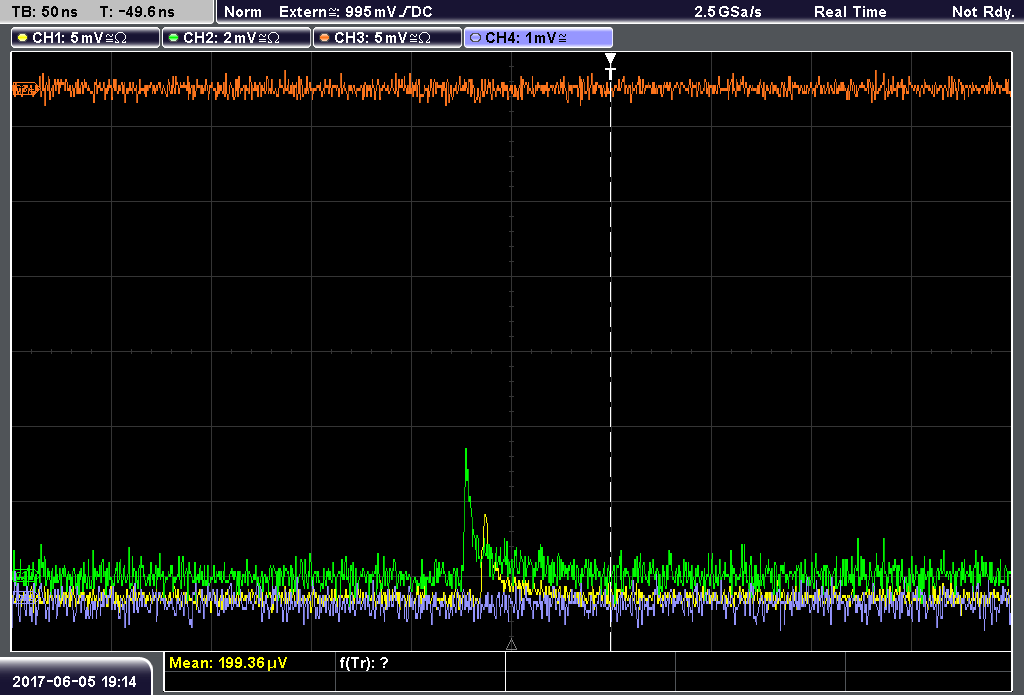Click the Not Rdy. status indicator
The height and width of the screenshot is (695, 1024).
tap(983, 12)
